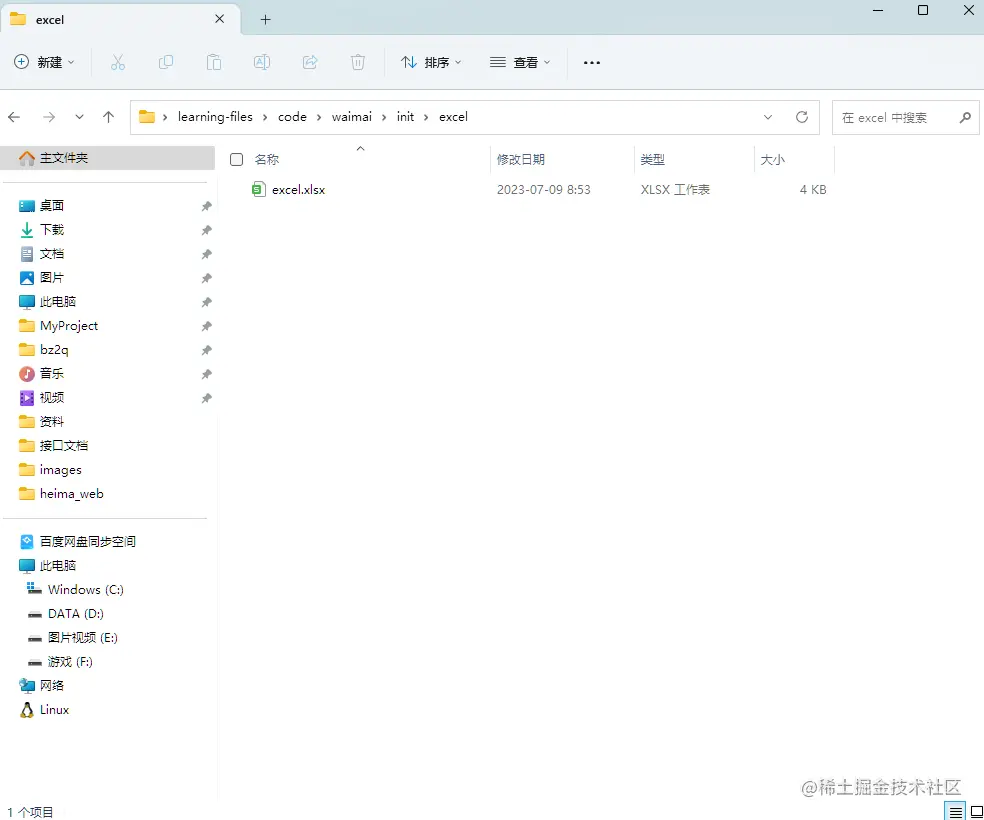Refresh the current folder
The width and height of the screenshot is (984, 820).
click(x=801, y=117)
